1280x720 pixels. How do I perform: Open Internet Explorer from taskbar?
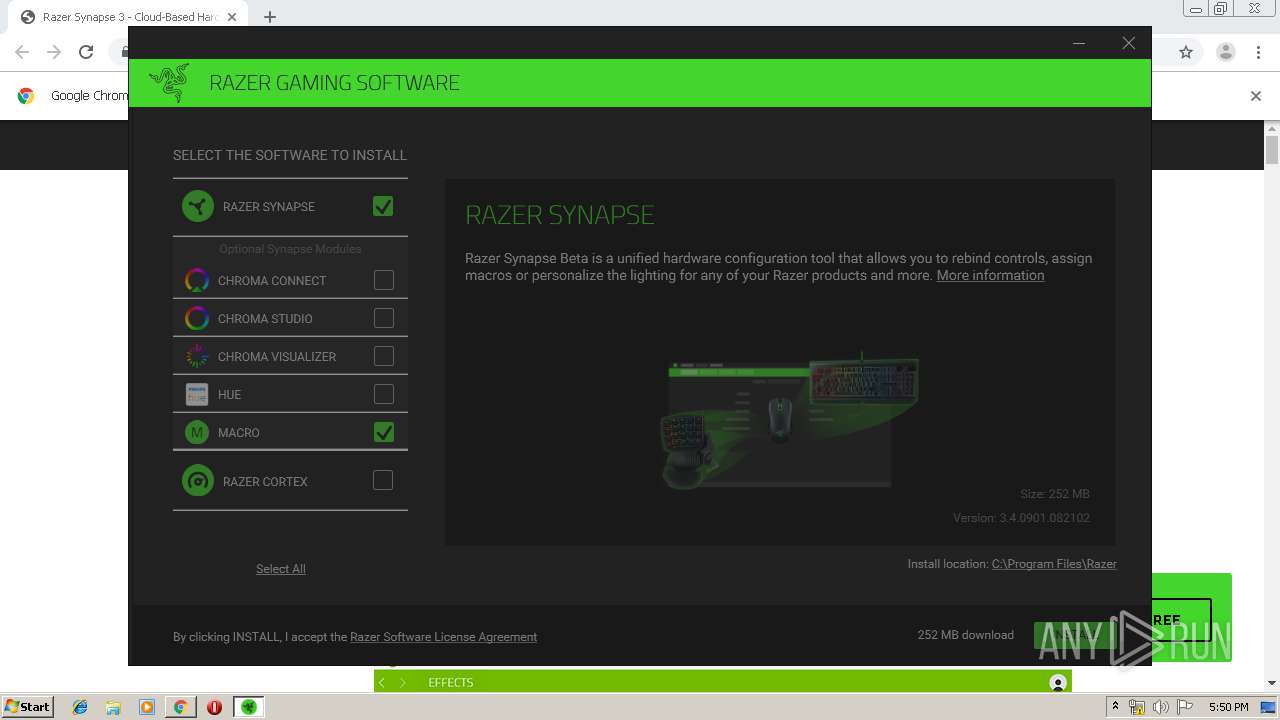(80, 707)
